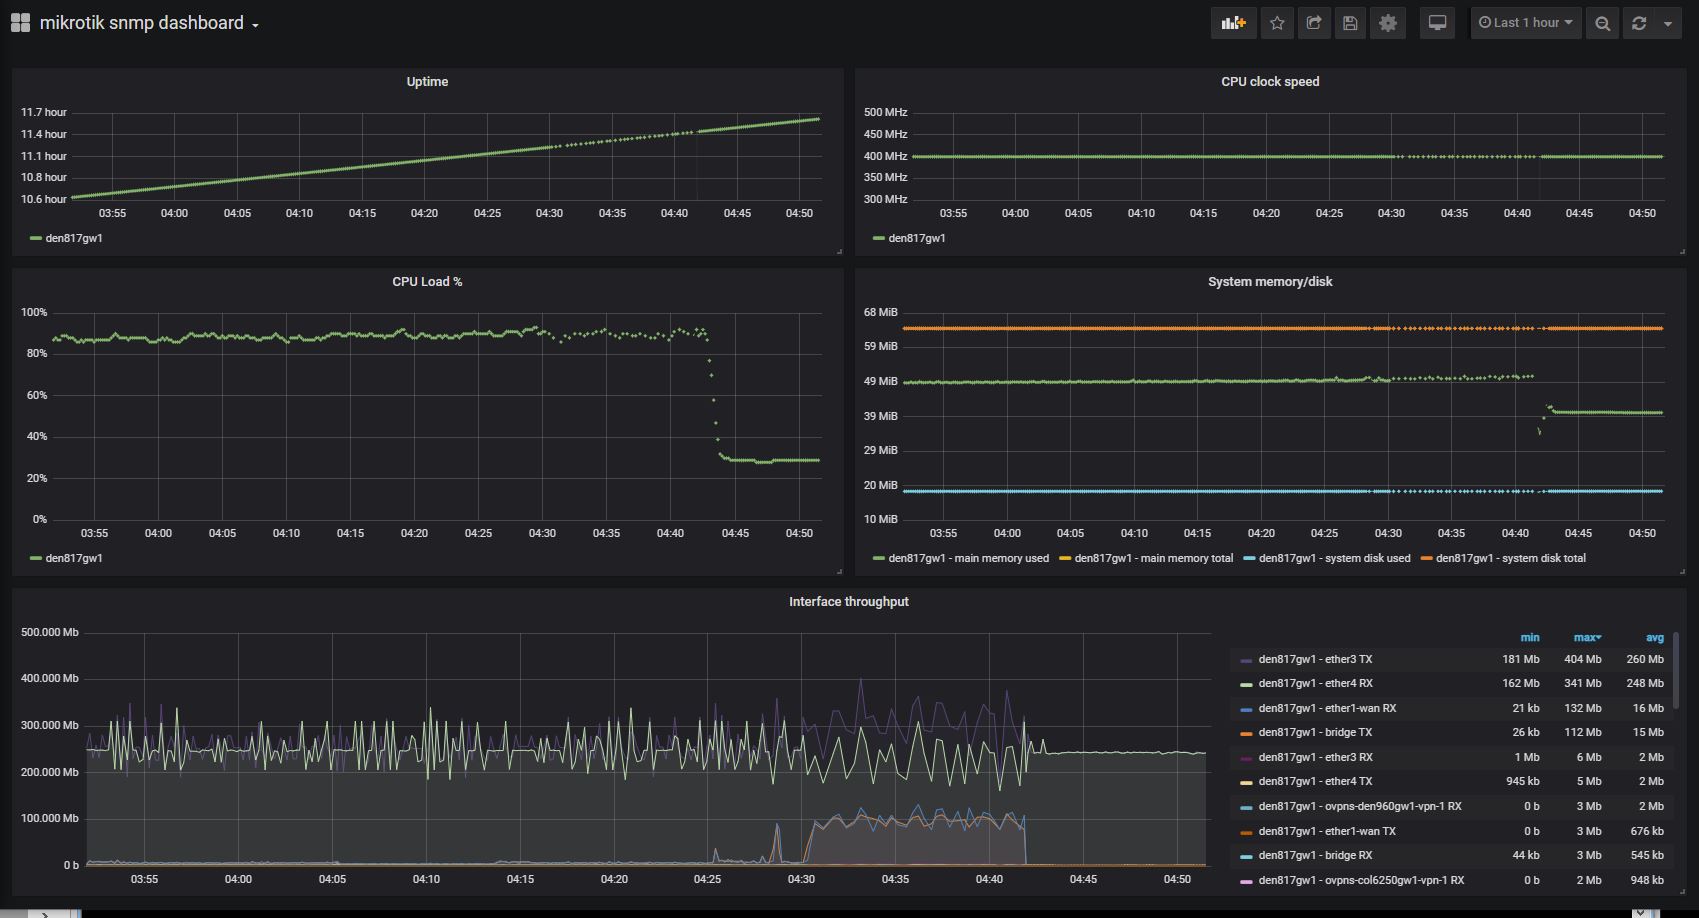
Task: Sort legend table by the avg column
Action: [1653, 637]
